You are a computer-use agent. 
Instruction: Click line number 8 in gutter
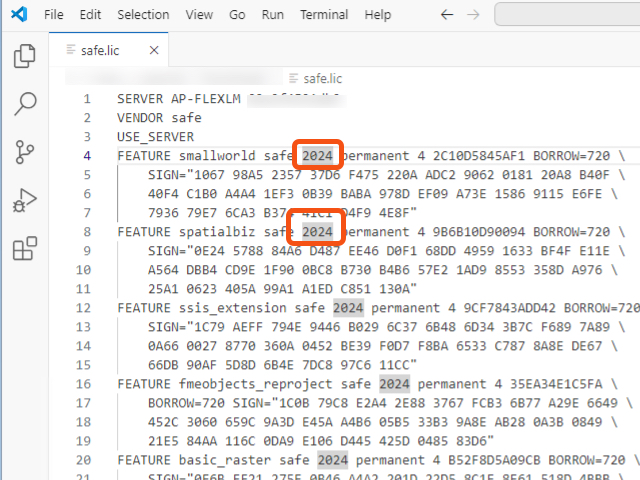pyautogui.click(x=87, y=232)
